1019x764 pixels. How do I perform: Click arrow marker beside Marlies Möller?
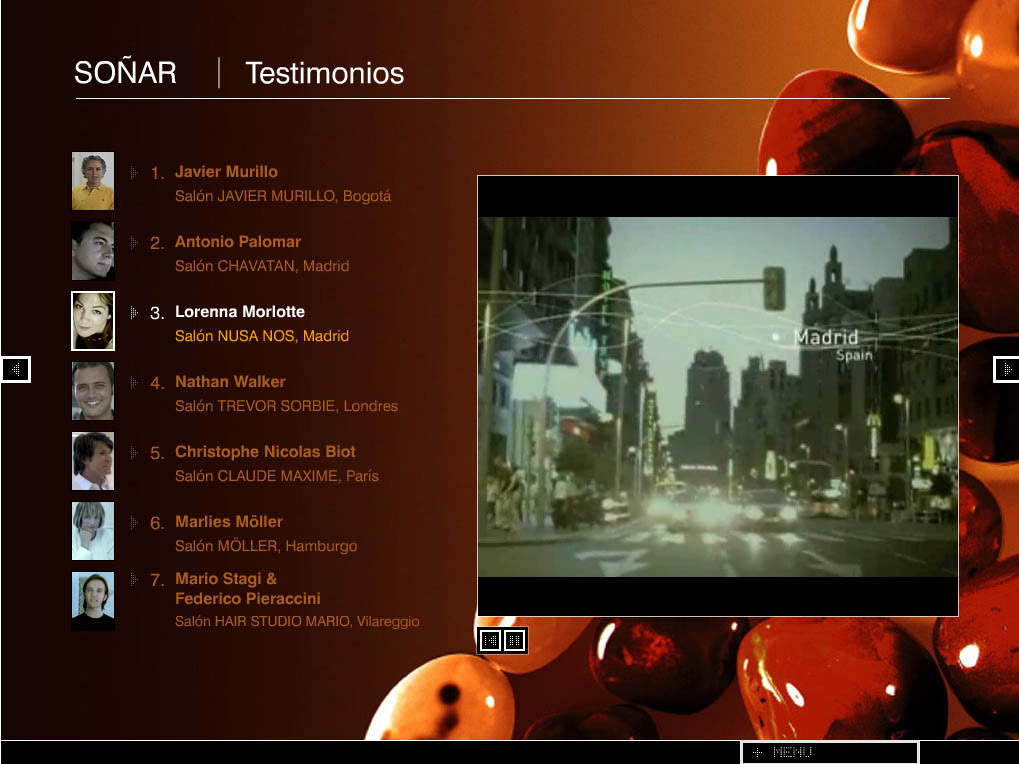click(134, 522)
